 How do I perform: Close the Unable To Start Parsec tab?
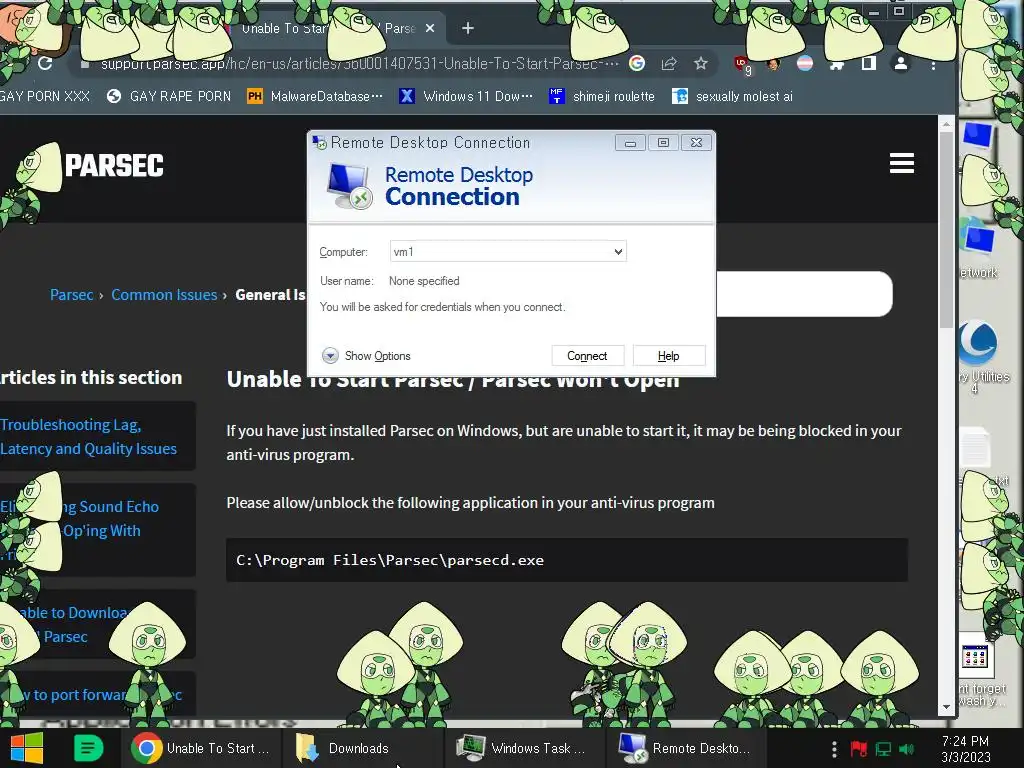(430, 28)
